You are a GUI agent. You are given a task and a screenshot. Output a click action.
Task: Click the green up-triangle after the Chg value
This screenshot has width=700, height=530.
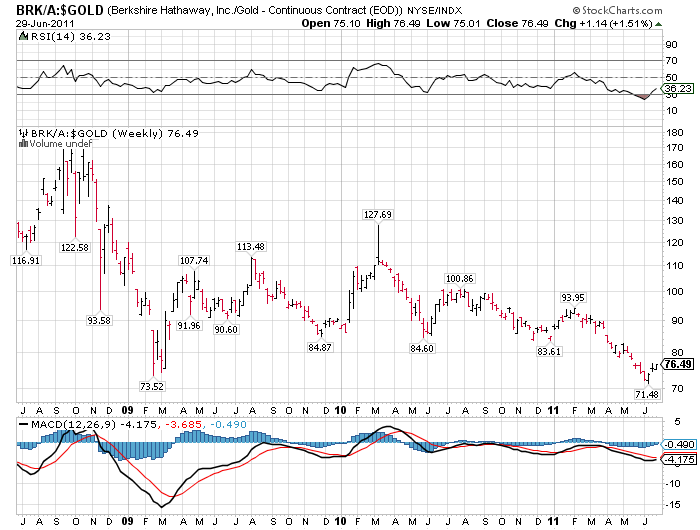point(658,24)
